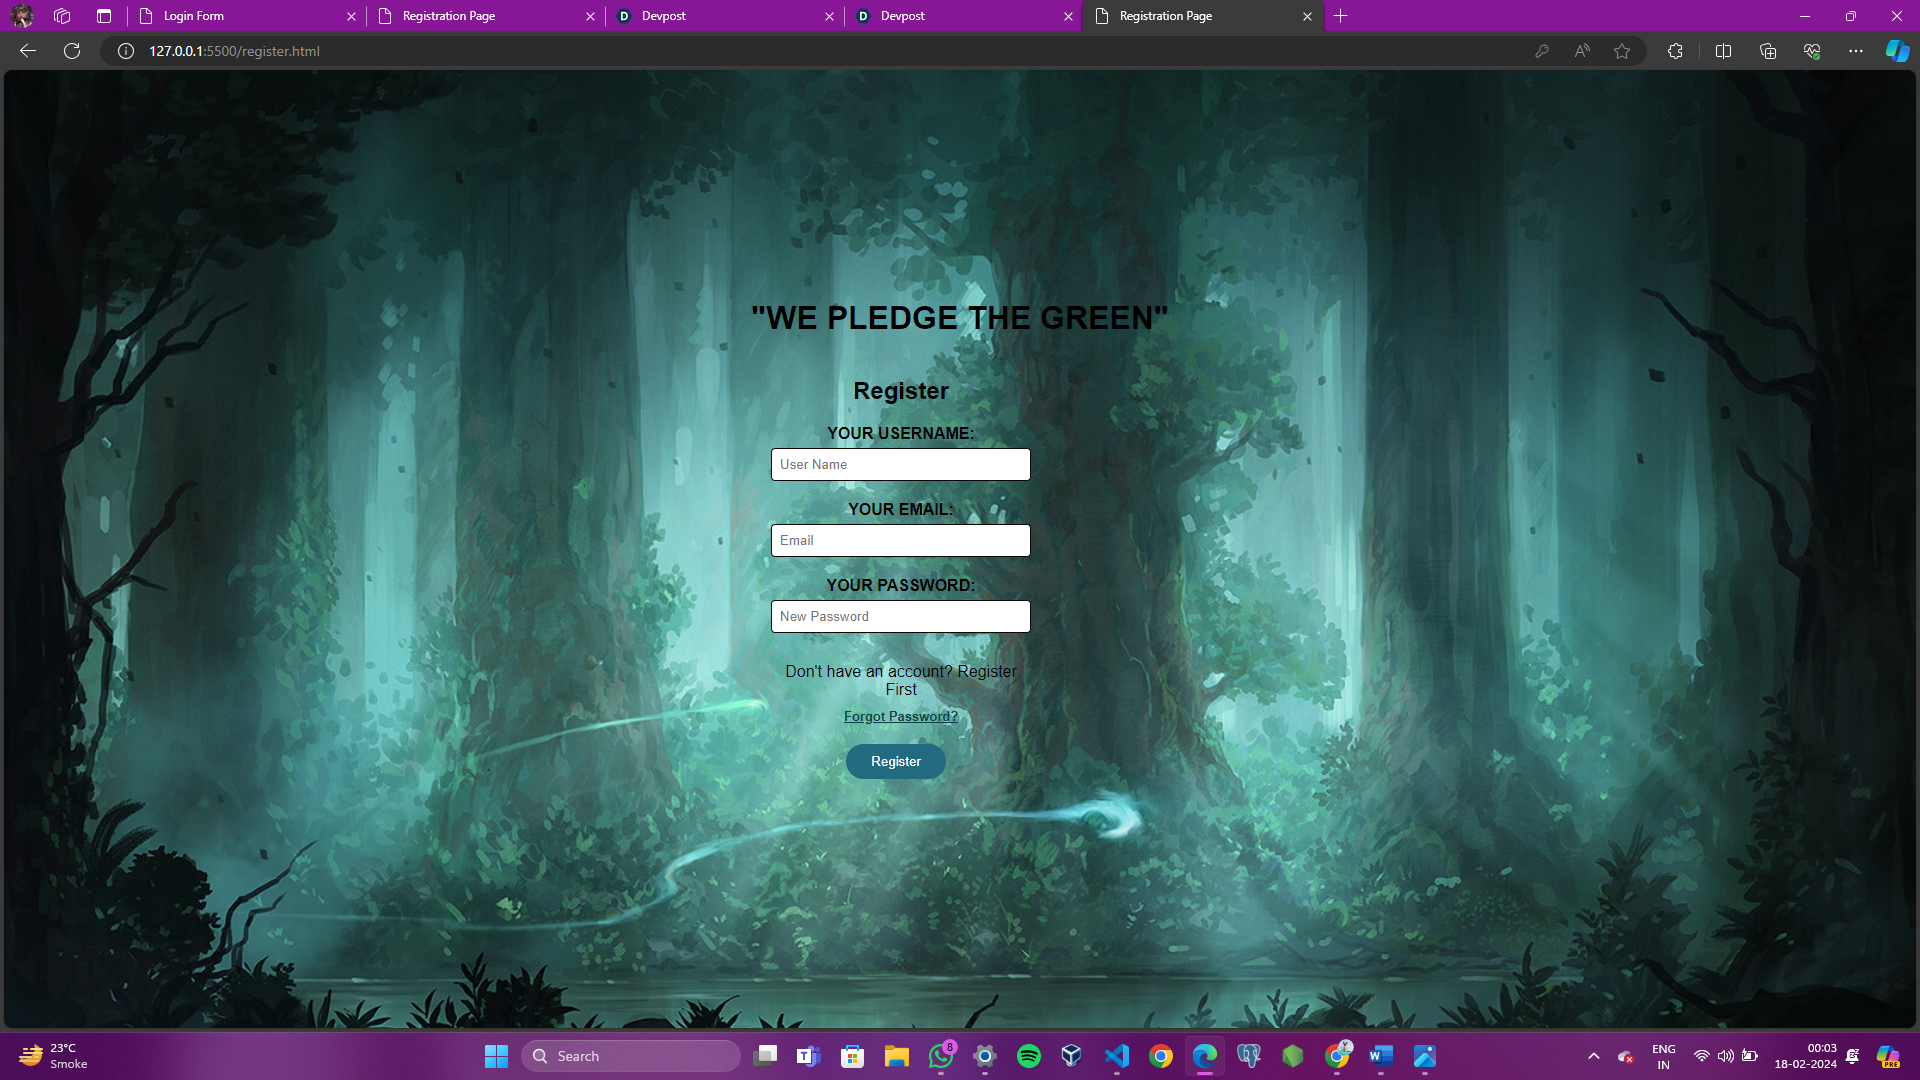Click the site information icon
Viewport: 1920px width, 1080px height.
(126, 51)
